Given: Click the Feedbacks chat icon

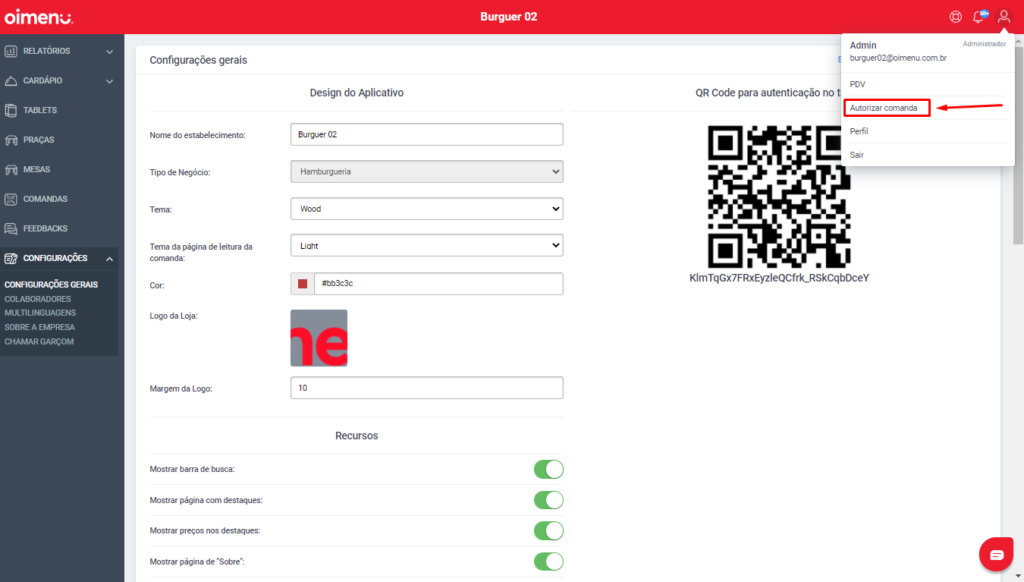Looking at the screenshot, I should 11,229.
